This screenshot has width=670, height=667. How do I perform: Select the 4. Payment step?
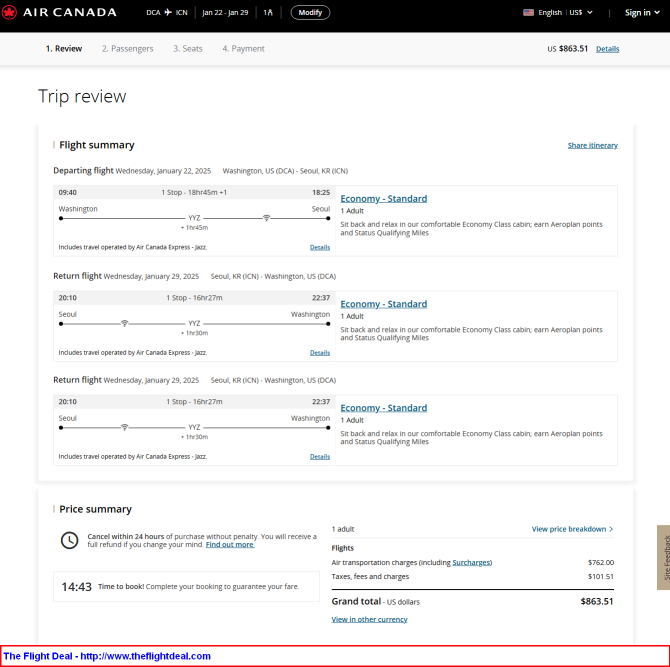pyautogui.click(x=243, y=49)
